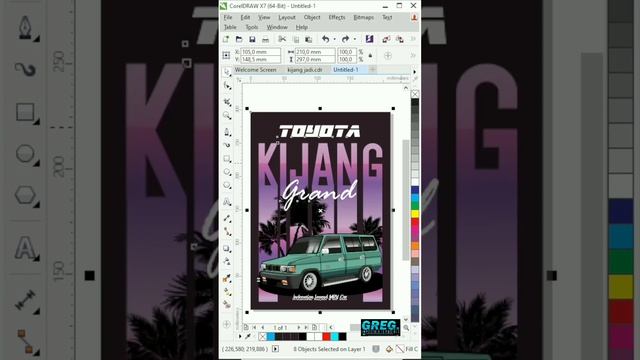Undo the last action
This screenshot has width=640, height=360.
point(325,39)
